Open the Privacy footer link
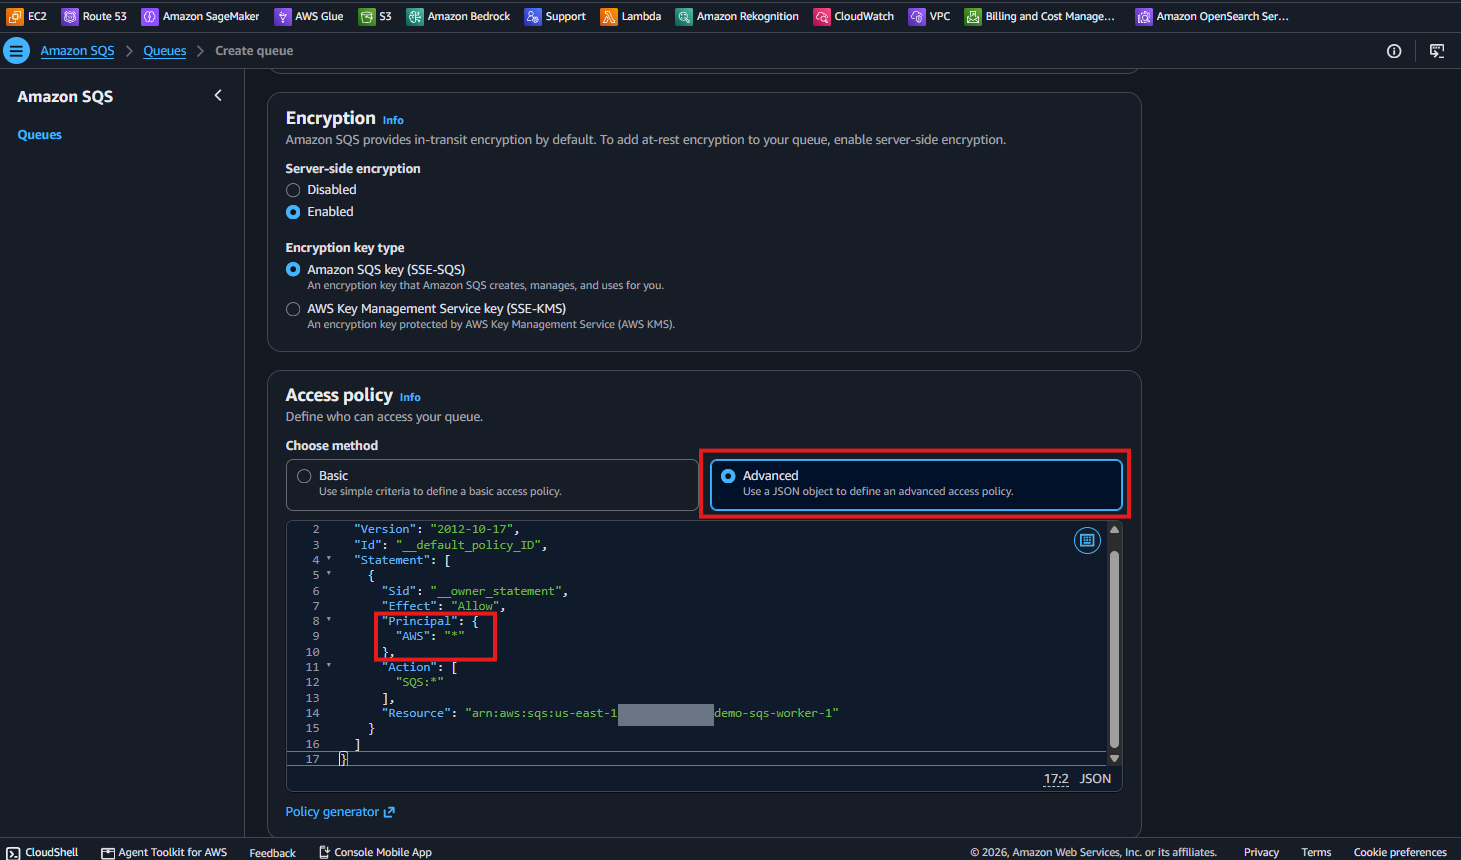 click(x=1261, y=853)
